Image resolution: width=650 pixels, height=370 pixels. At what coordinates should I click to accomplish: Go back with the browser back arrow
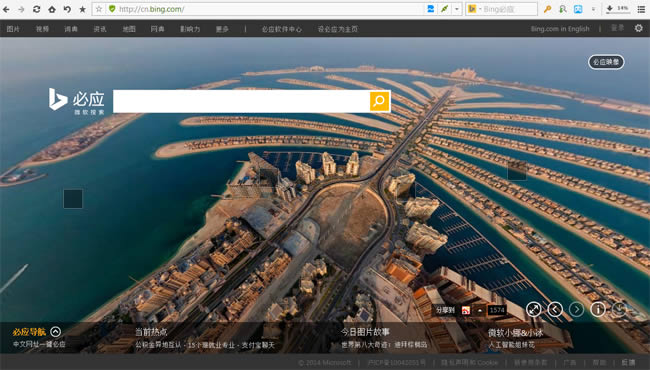point(6,9)
